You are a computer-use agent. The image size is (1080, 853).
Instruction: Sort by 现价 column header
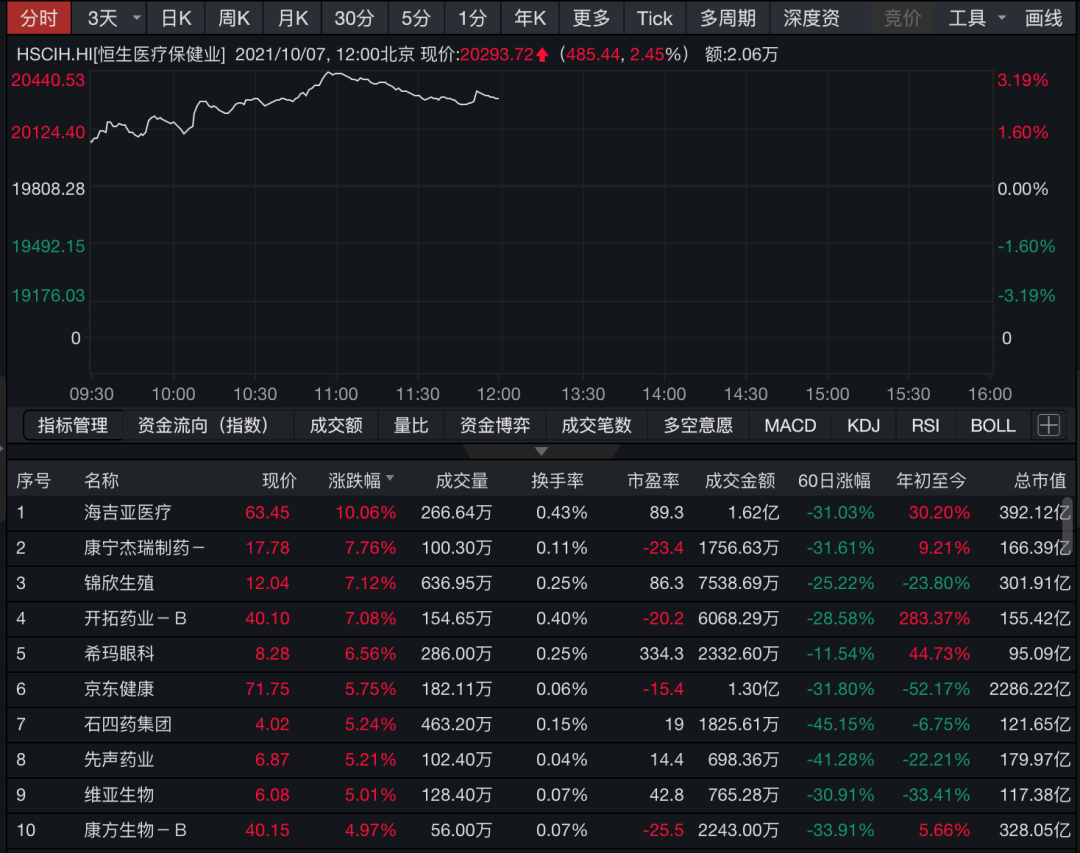[x=279, y=480]
